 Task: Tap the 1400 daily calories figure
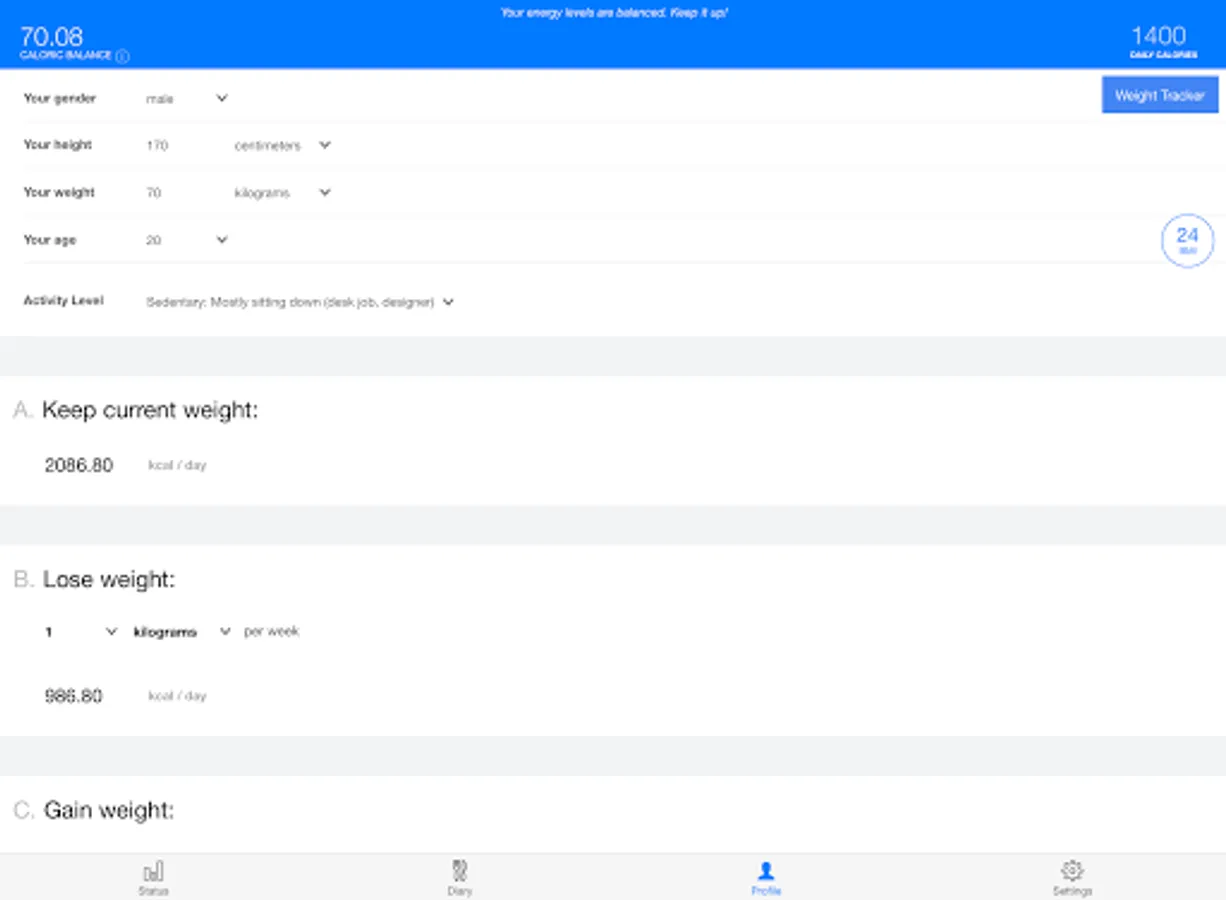point(1158,36)
